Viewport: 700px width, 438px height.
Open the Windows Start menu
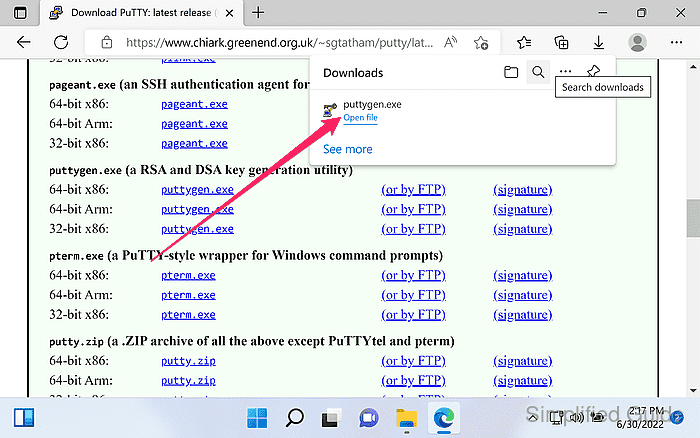click(257, 418)
